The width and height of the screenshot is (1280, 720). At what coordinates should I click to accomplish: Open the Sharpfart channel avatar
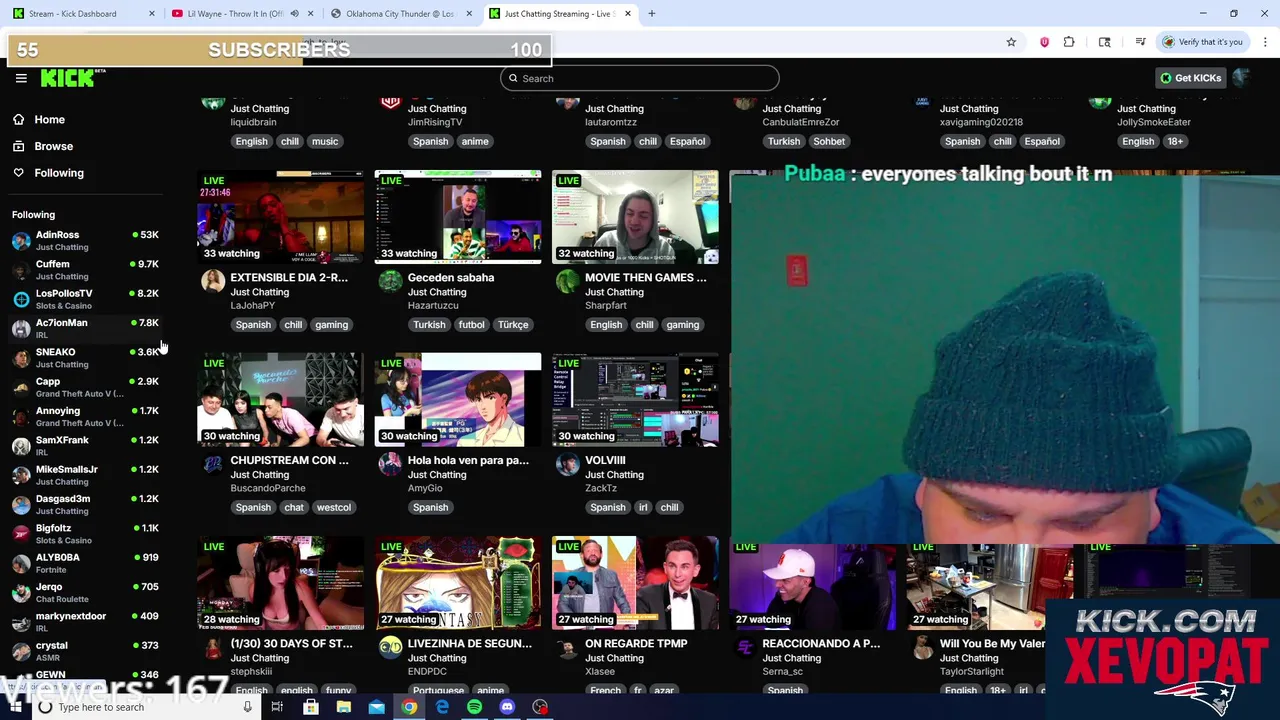567,282
